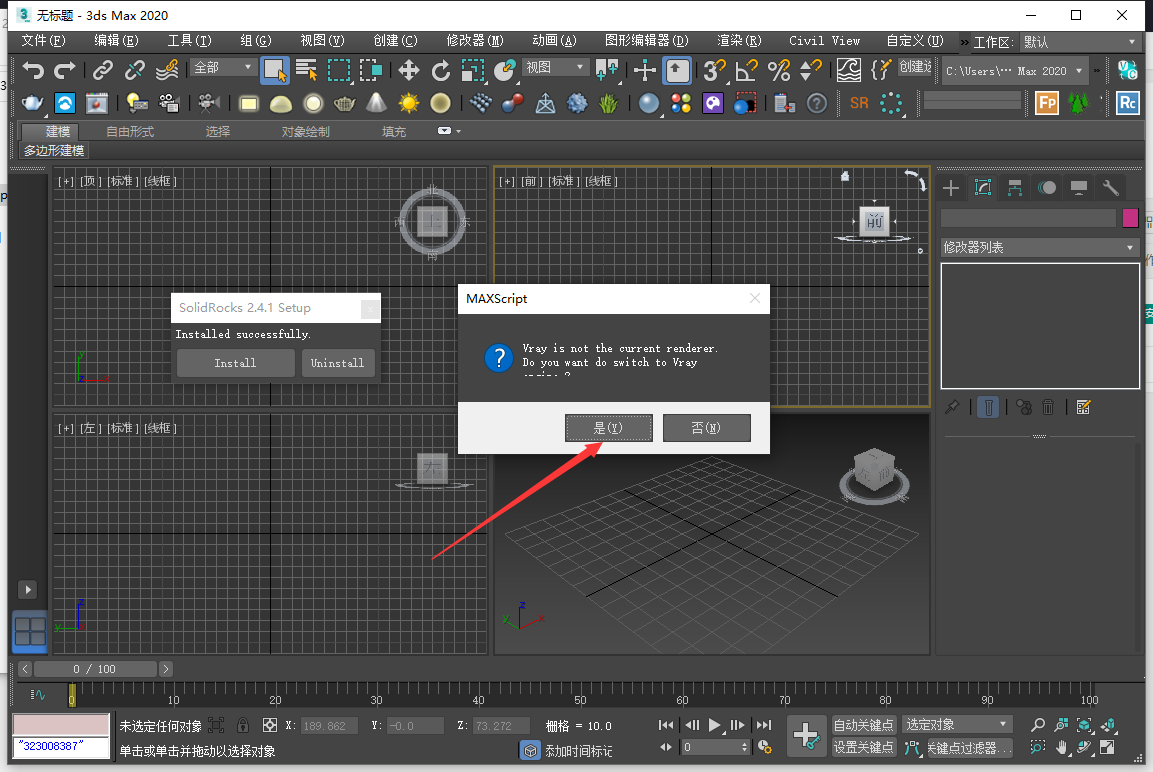
Task: Click the teapot render icon
Action: [32, 103]
